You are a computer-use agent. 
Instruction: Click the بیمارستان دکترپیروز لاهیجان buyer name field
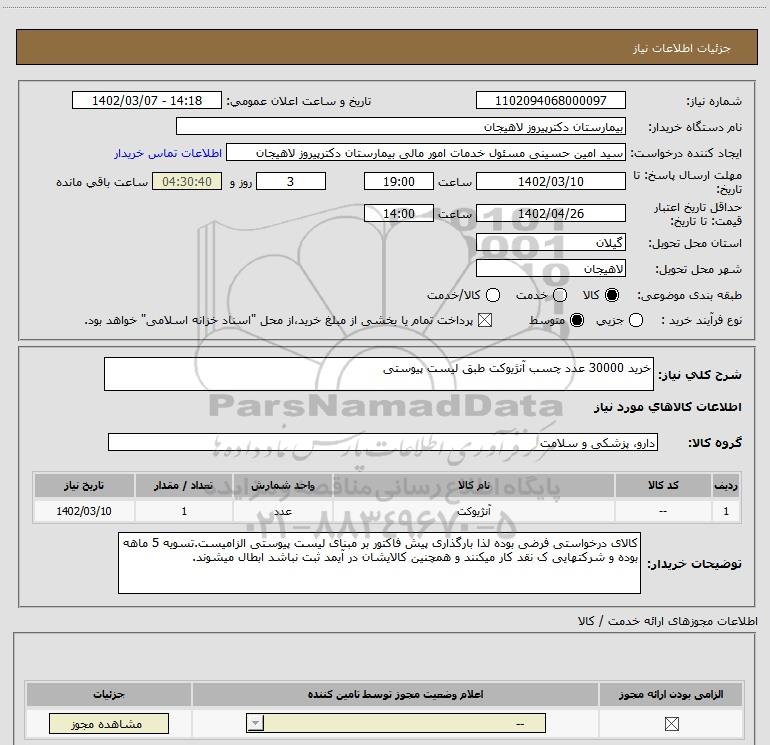pyautogui.click(x=401, y=126)
